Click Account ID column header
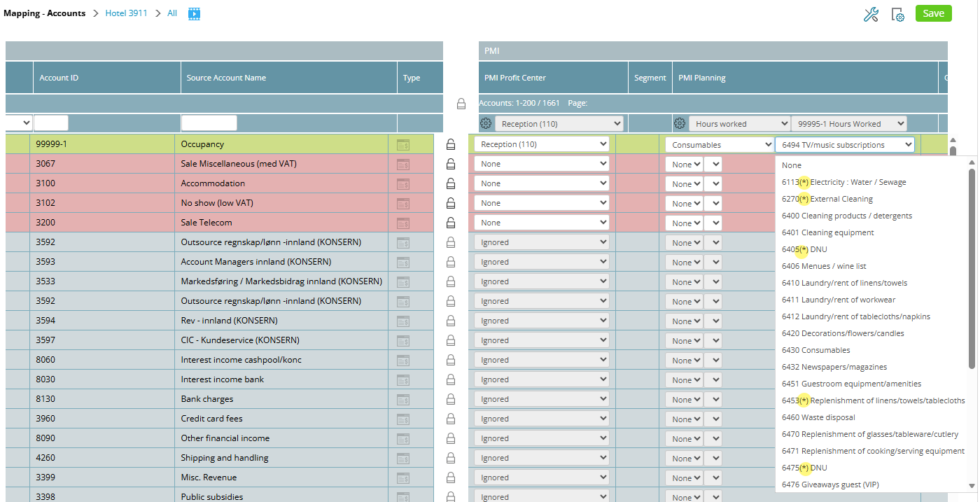 106,78
